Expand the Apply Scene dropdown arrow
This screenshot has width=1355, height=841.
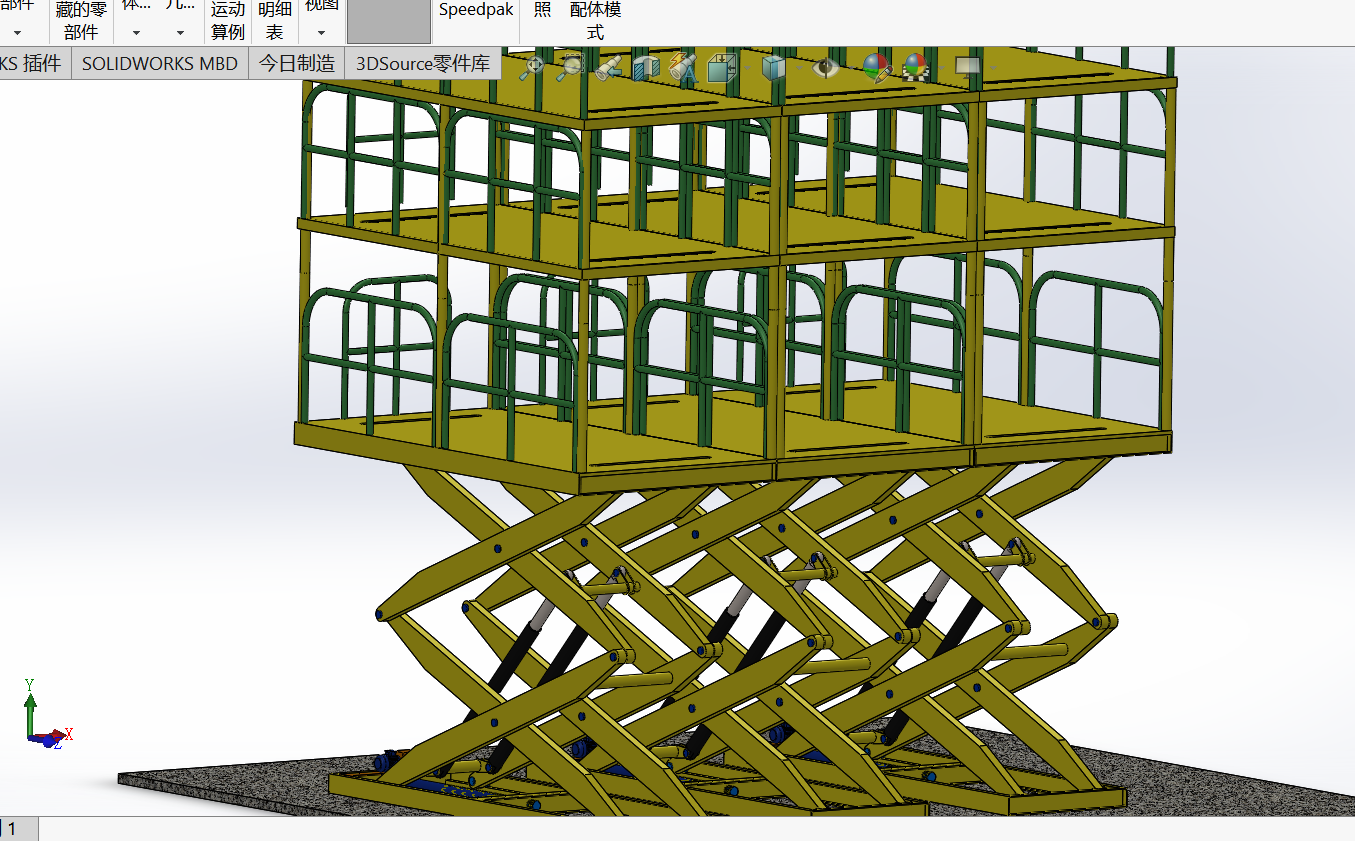[x=940, y=68]
